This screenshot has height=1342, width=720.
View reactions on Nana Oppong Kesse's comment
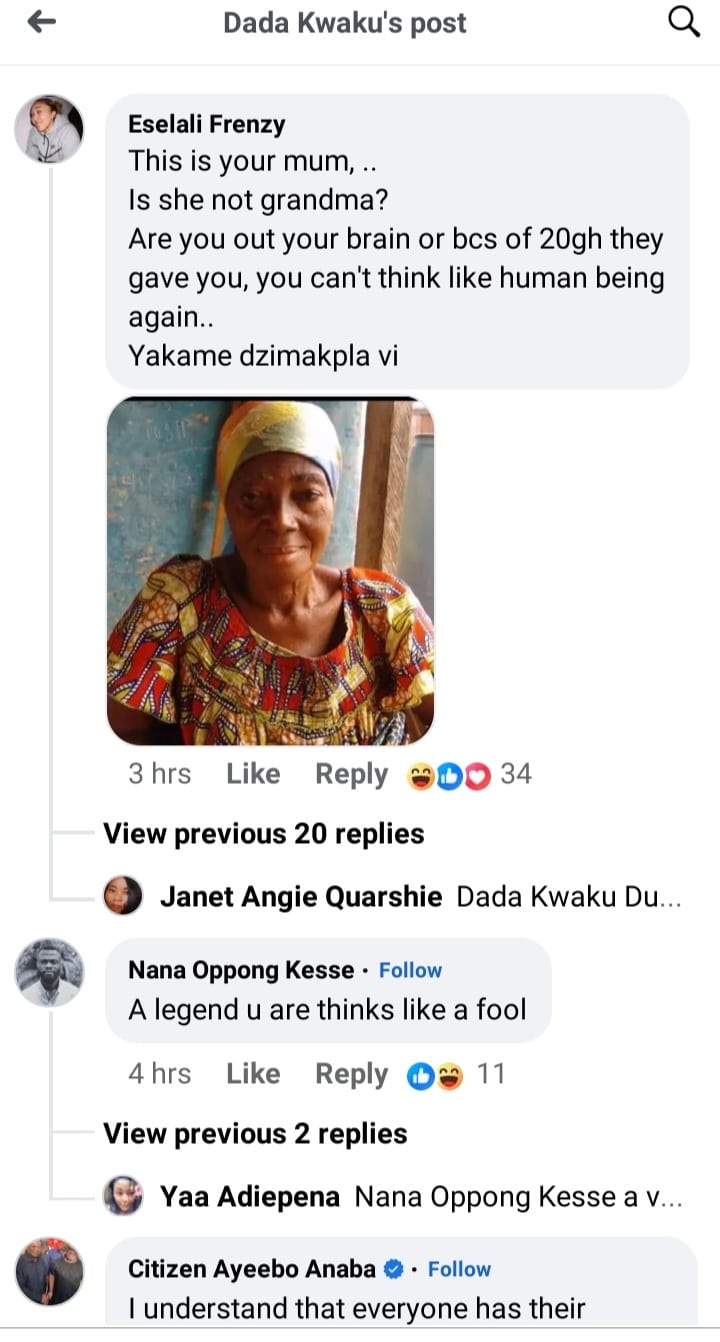[x=435, y=1076]
